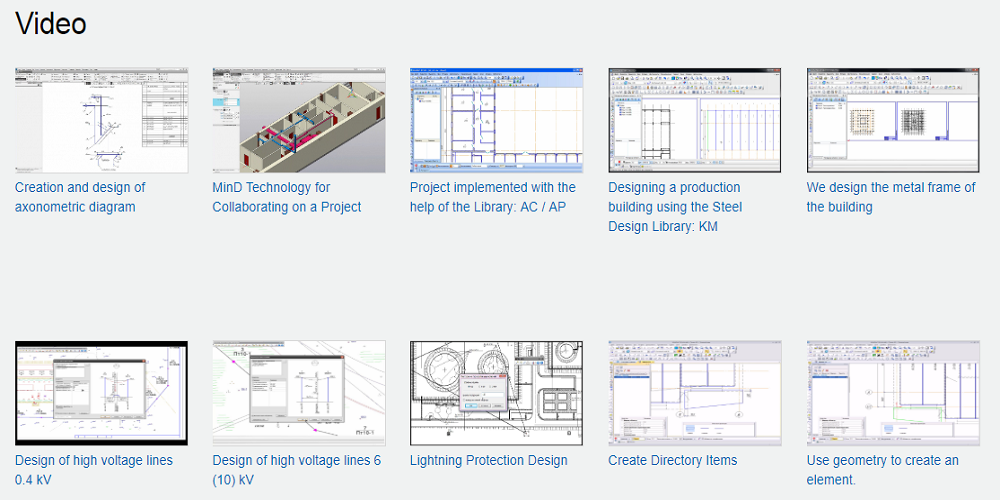Open the 6 (10) kV voltage lines thumbnail

(x=298, y=393)
